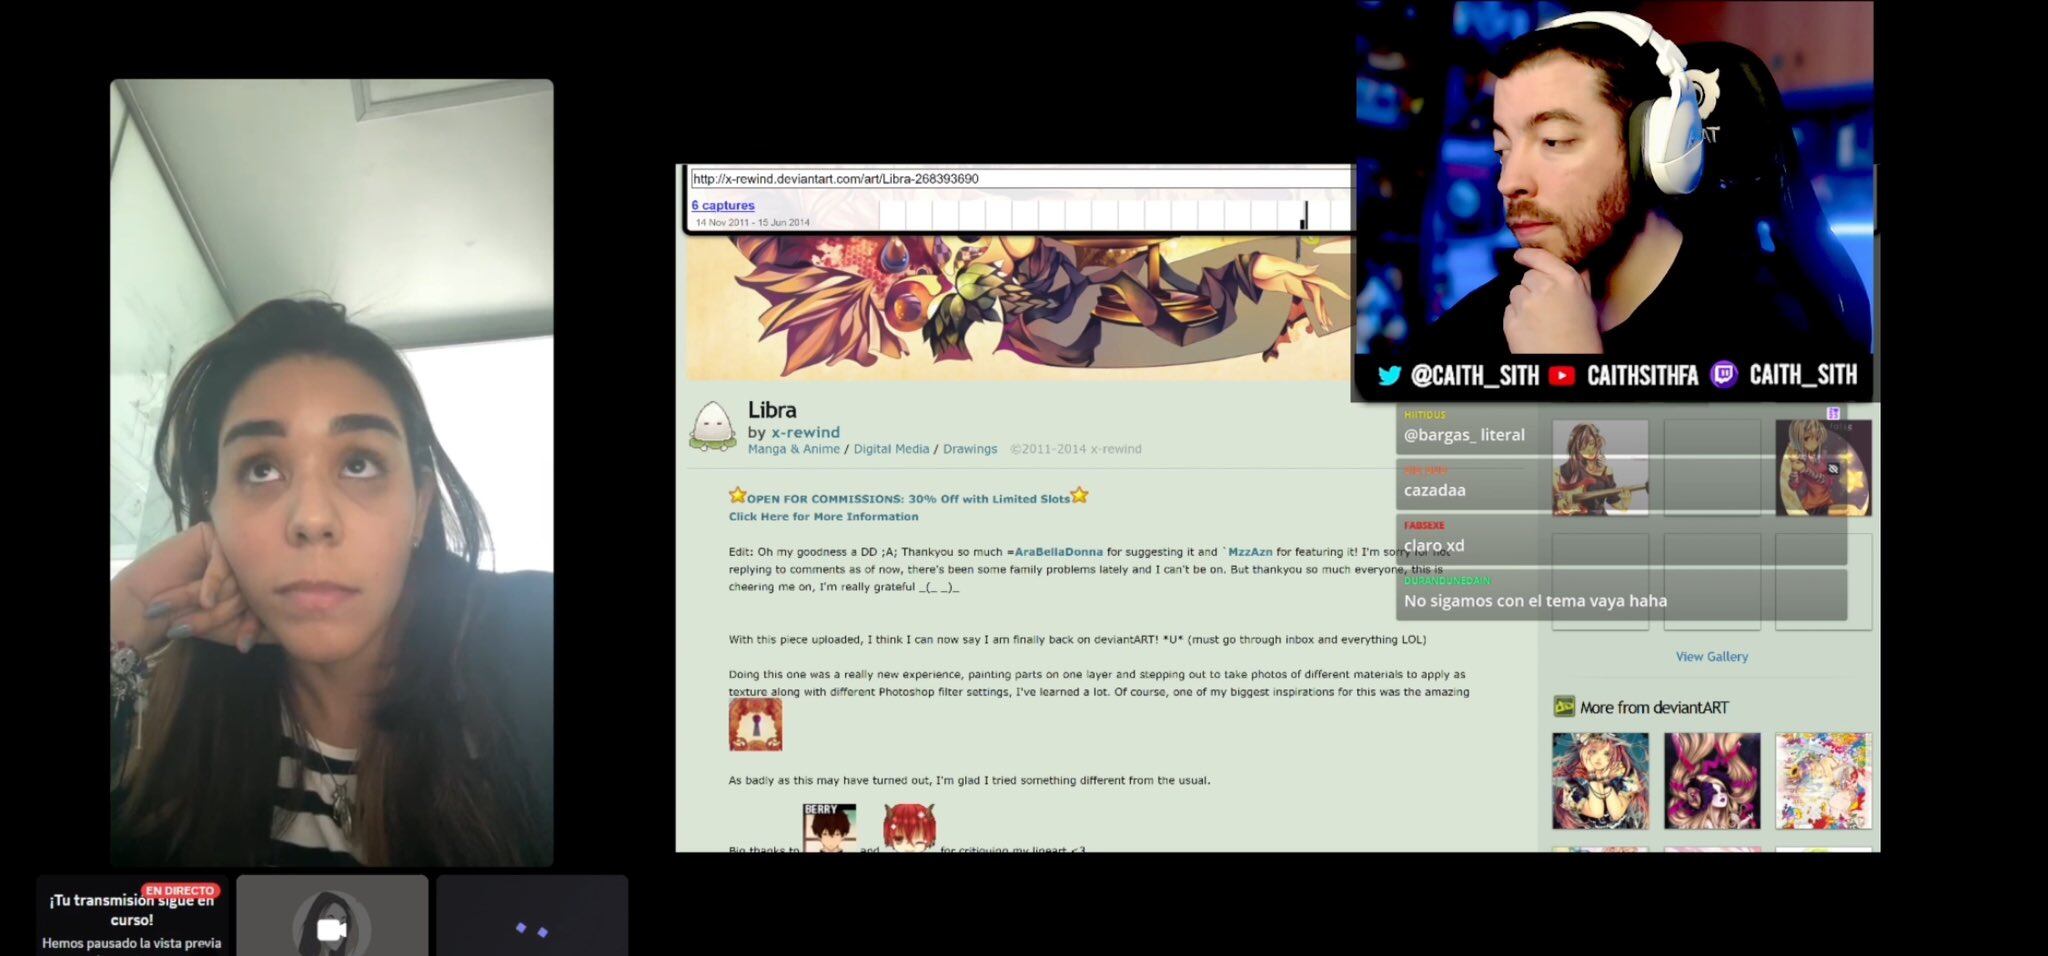
Task: Click the keyhole artist avatar icon
Action: click(755, 724)
